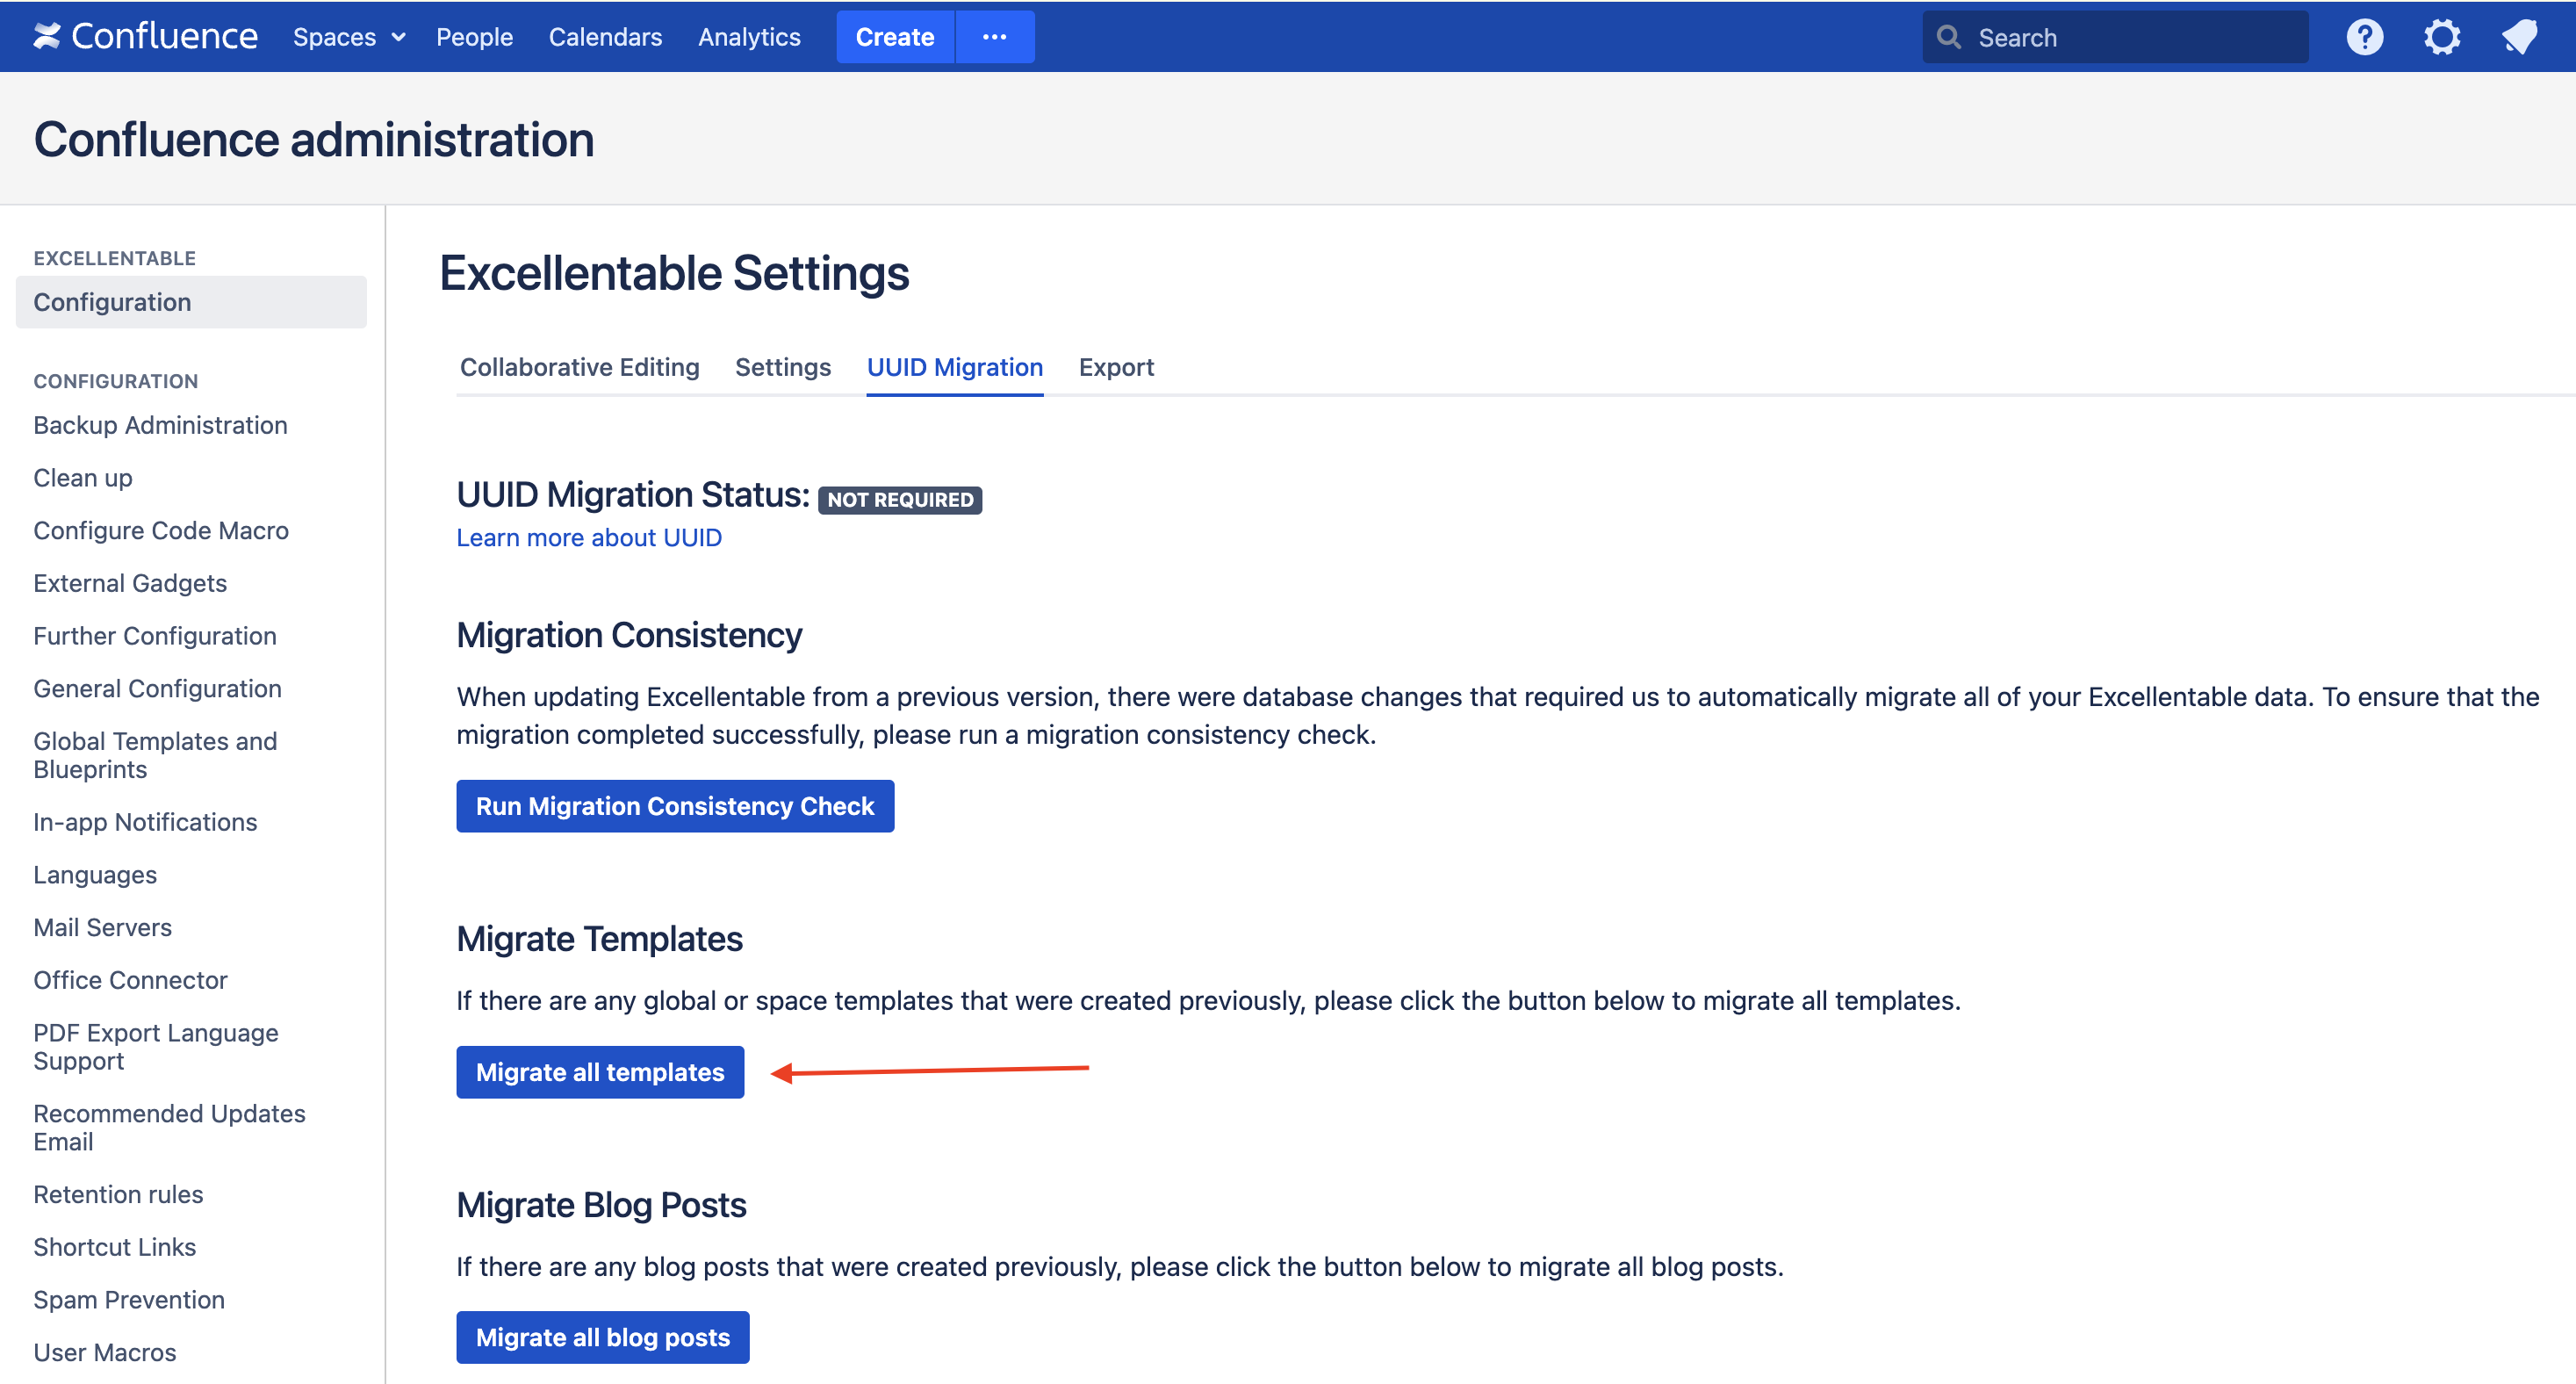Click the Create button

point(894,37)
